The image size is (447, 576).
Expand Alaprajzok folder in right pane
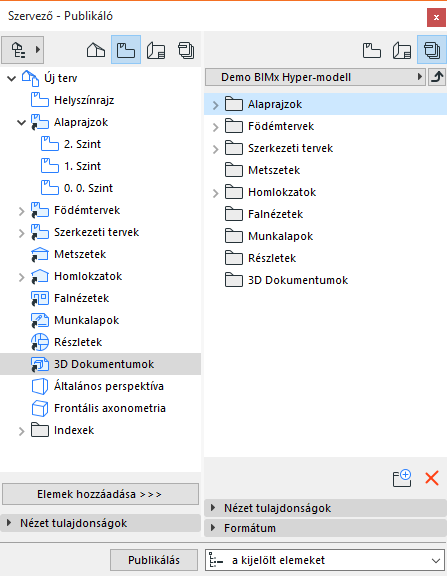pos(216,105)
